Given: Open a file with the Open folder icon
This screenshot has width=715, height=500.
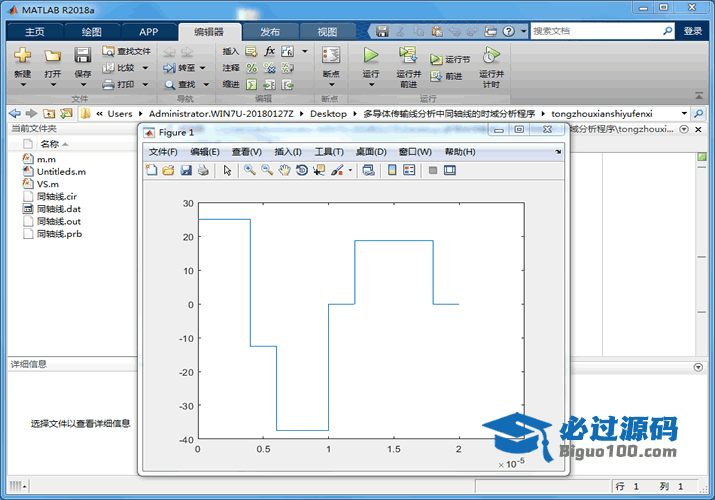Looking at the screenshot, I should pyautogui.click(x=52, y=56).
